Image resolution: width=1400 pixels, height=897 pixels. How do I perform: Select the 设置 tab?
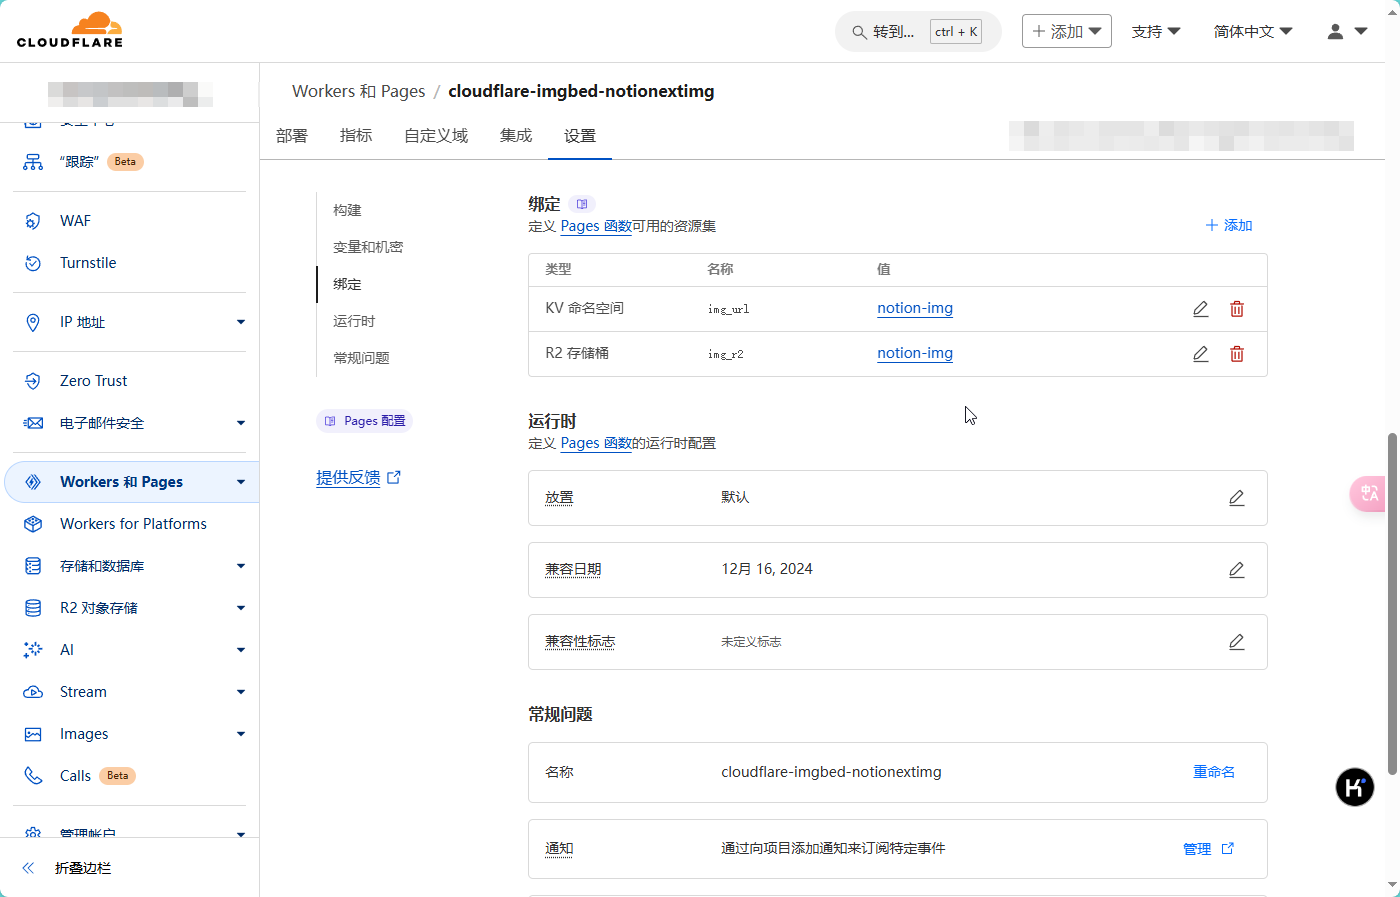pyautogui.click(x=580, y=136)
